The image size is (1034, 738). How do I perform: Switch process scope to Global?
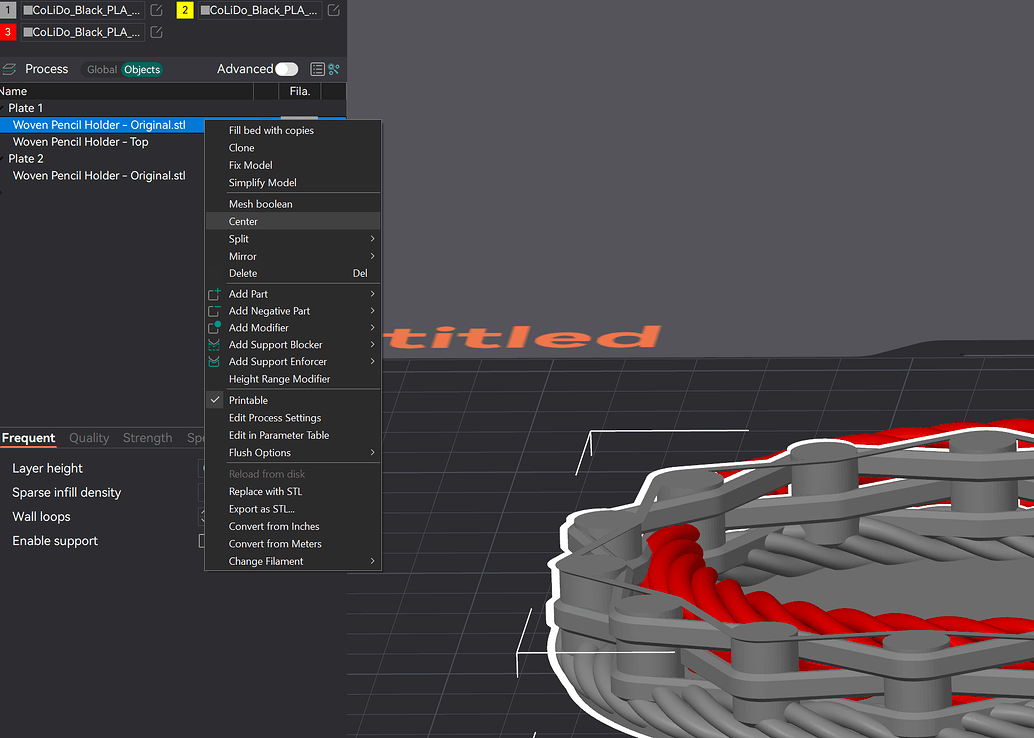point(102,69)
